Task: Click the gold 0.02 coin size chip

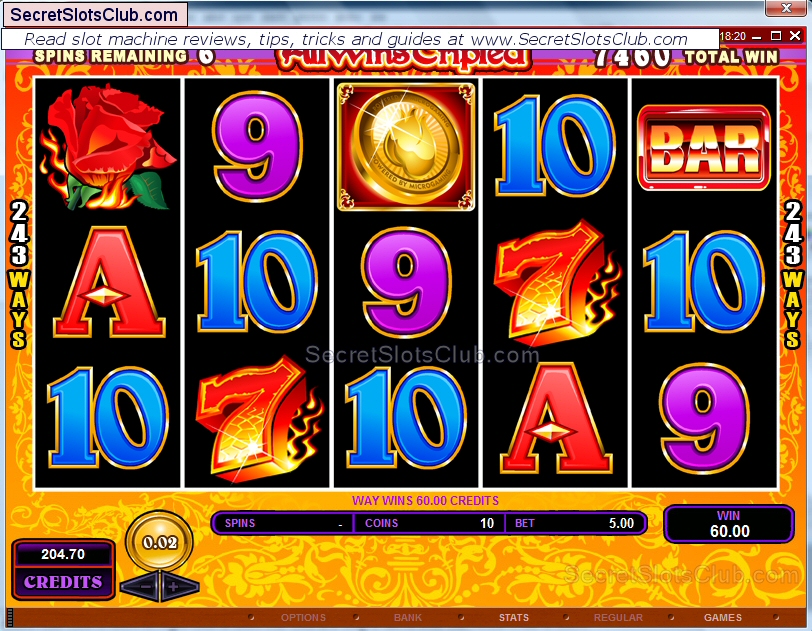Action: [160, 542]
